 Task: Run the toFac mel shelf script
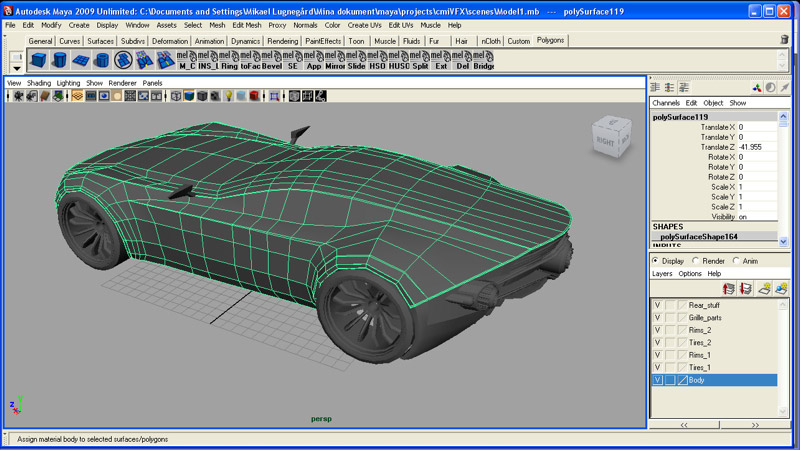click(250, 60)
